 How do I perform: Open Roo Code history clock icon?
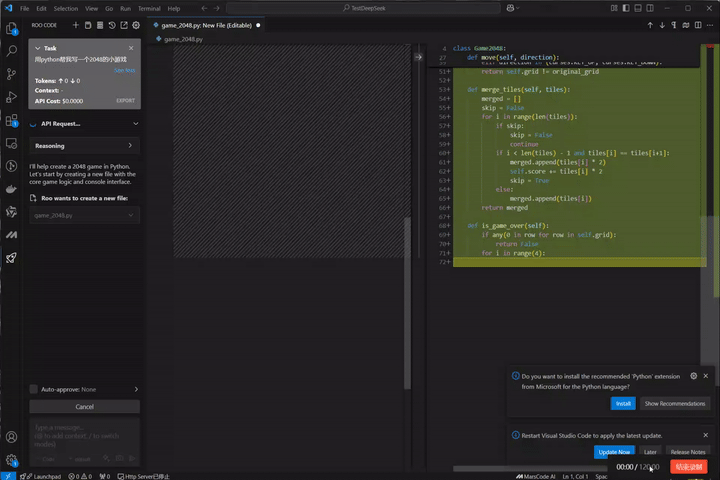pos(110,25)
